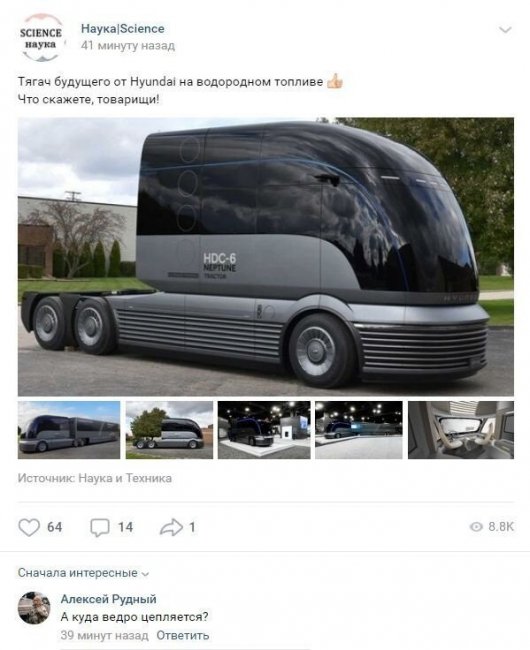Open fourth thumbnail of showroom truck

tap(358, 430)
